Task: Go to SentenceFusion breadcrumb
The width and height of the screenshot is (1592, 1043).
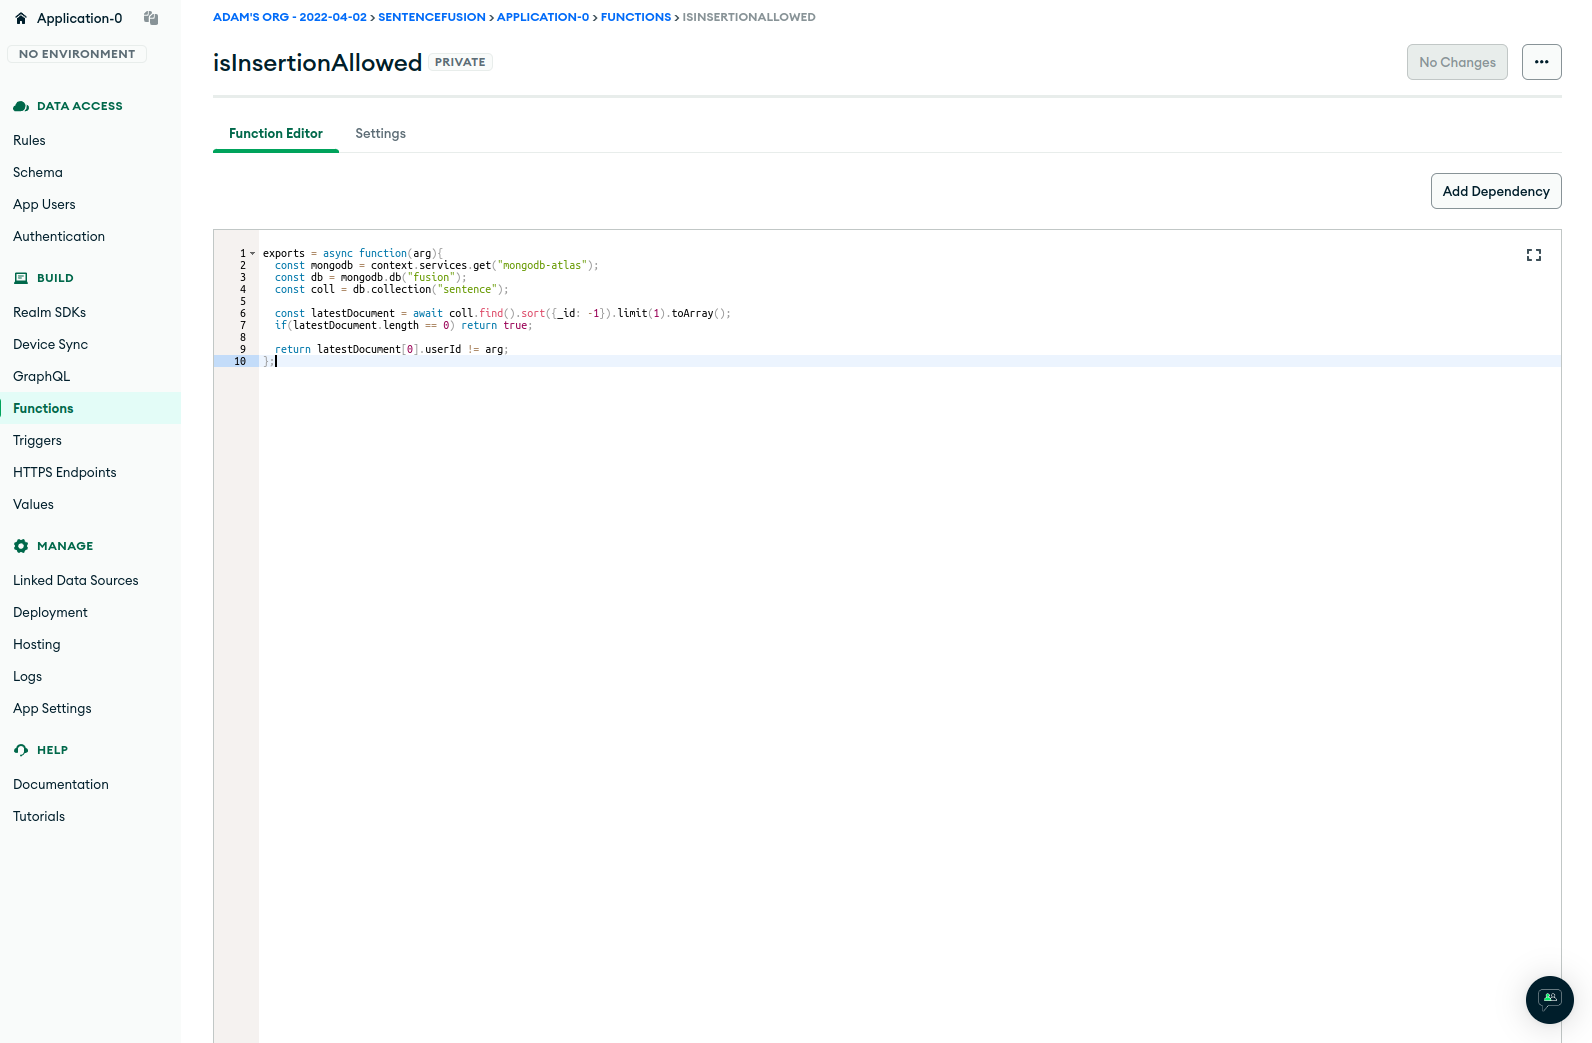Action: [x=432, y=17]
